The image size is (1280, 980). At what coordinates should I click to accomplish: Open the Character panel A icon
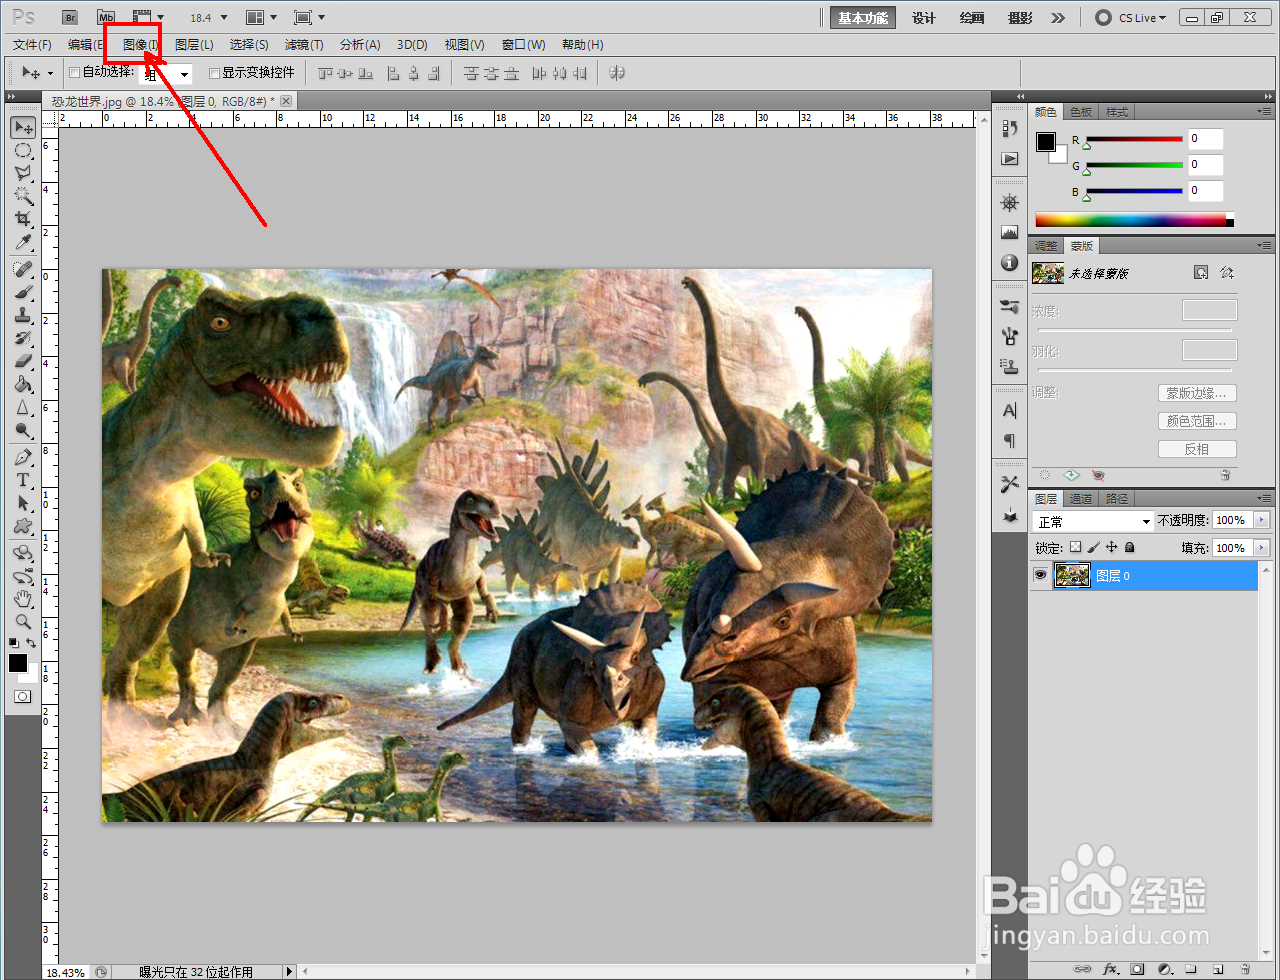coord(1010,411)
